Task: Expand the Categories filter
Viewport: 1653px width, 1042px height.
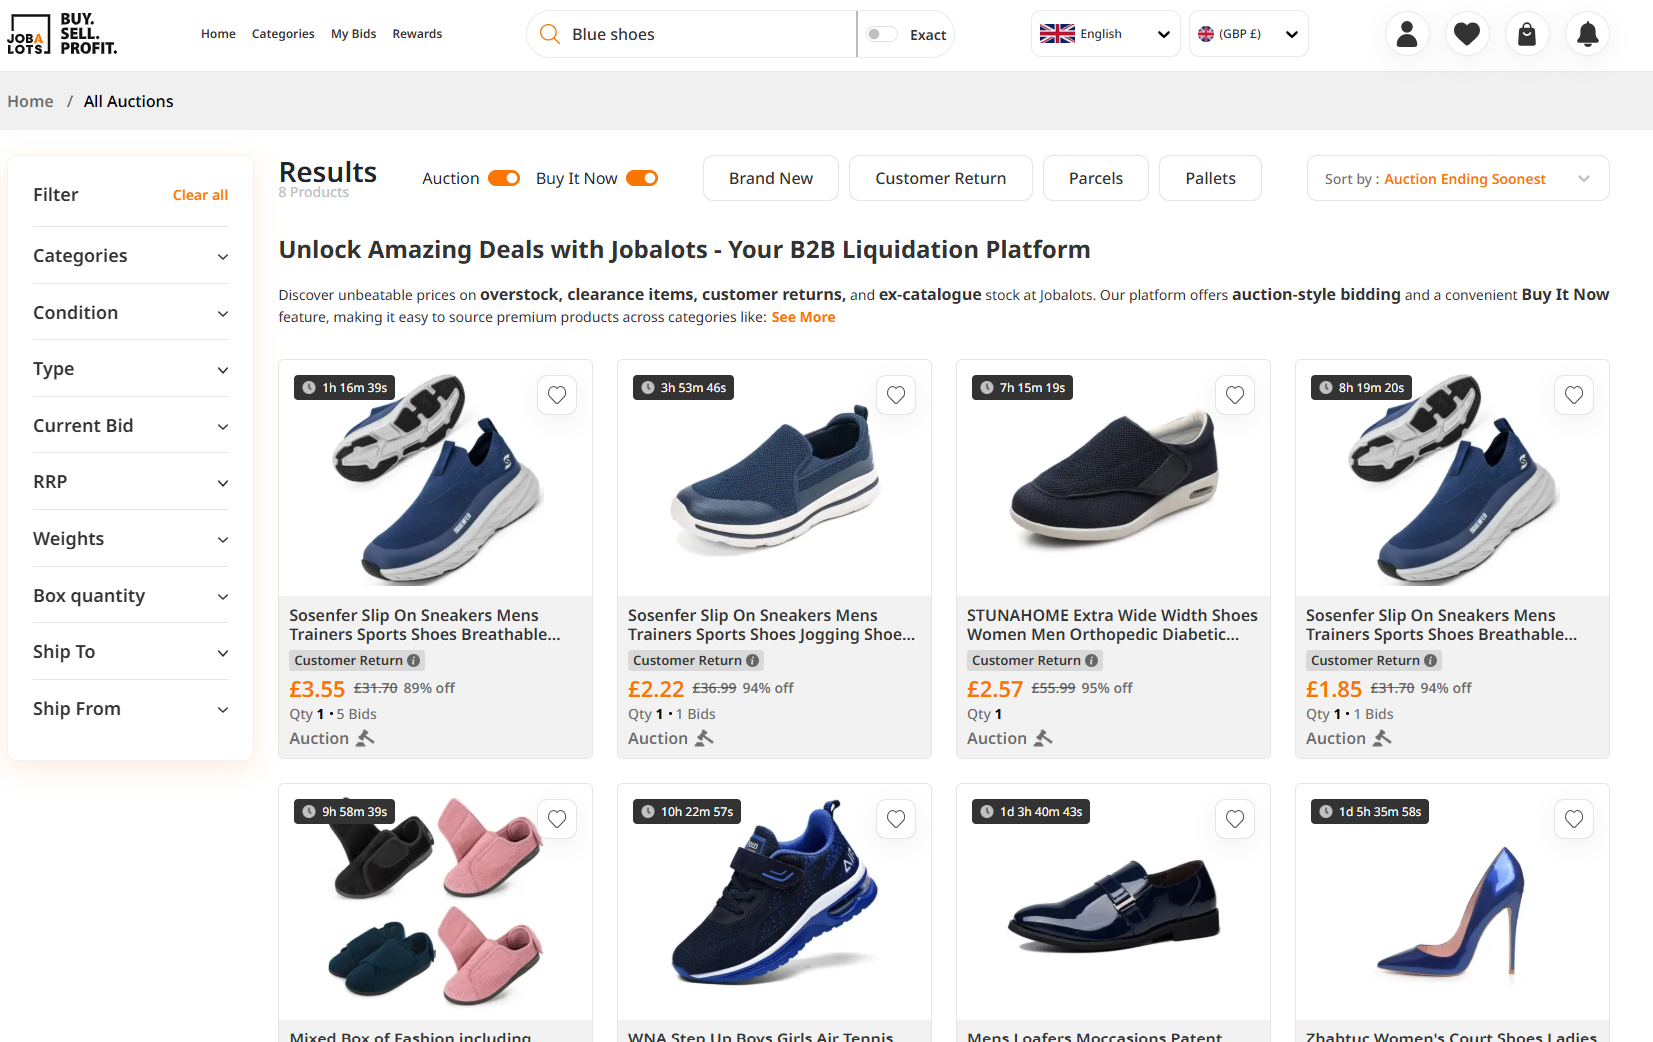Action: [x=130, y=256]
